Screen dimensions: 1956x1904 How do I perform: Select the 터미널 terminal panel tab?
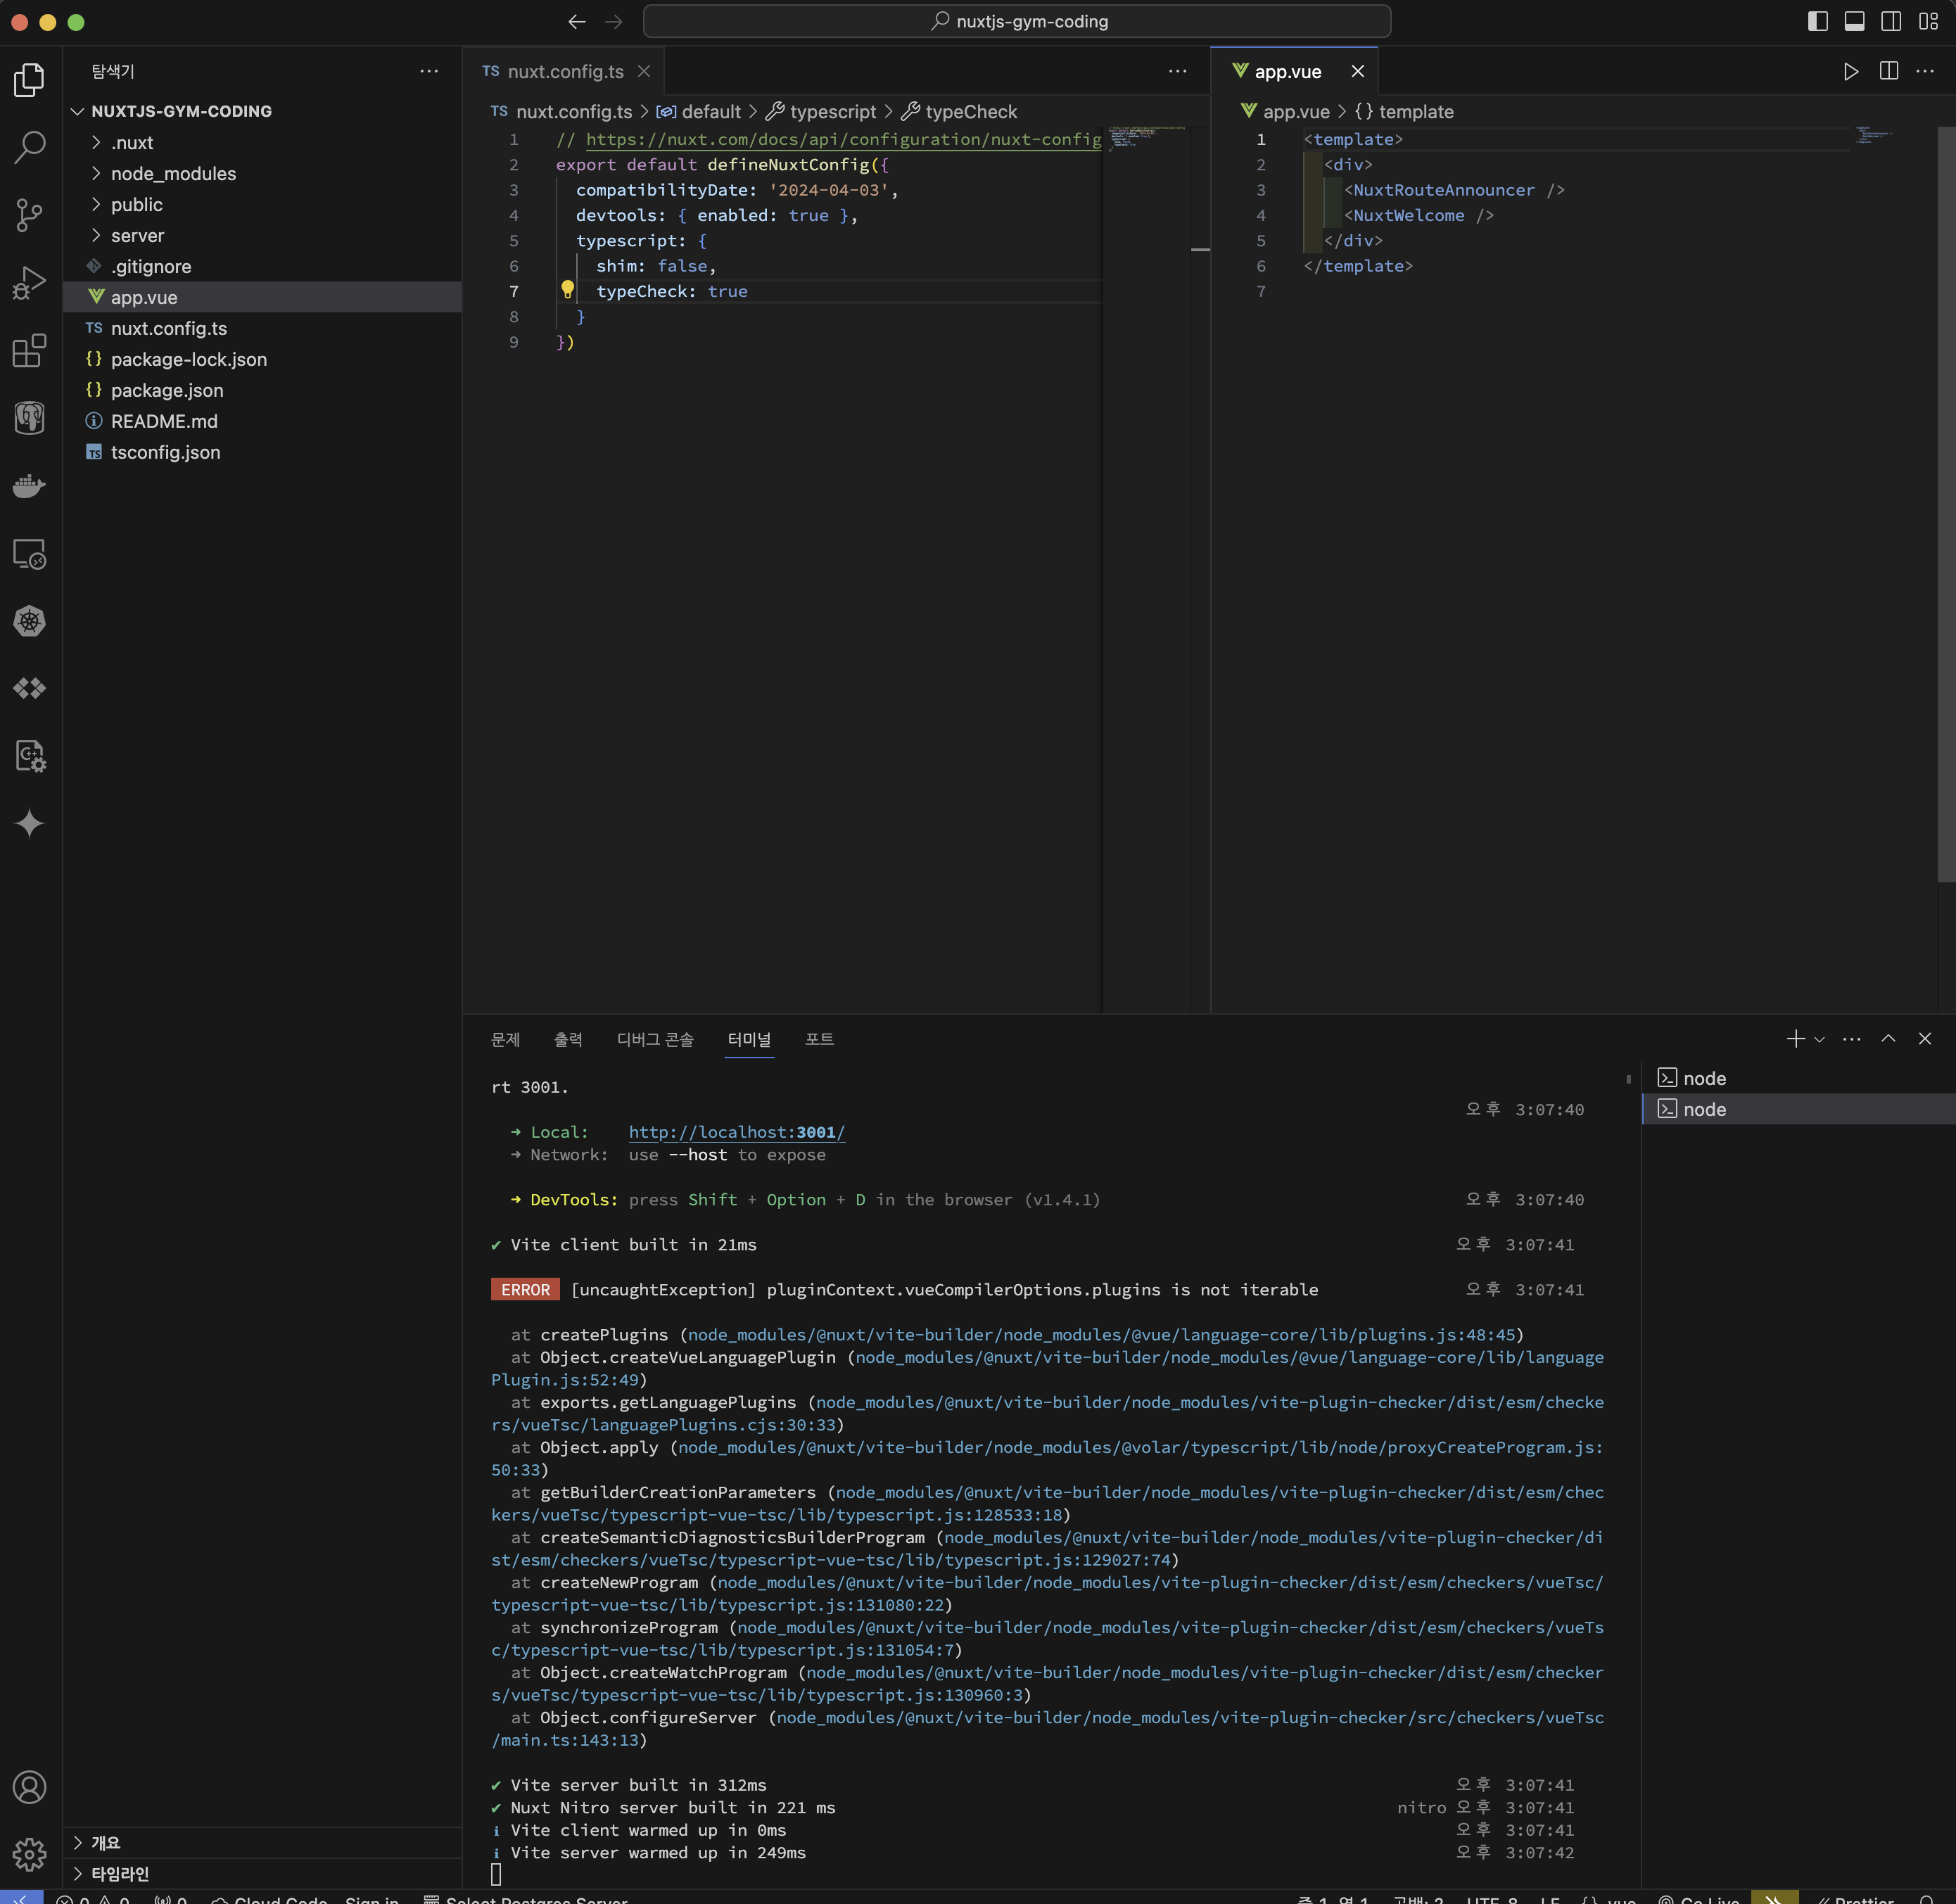(749, 1039)
